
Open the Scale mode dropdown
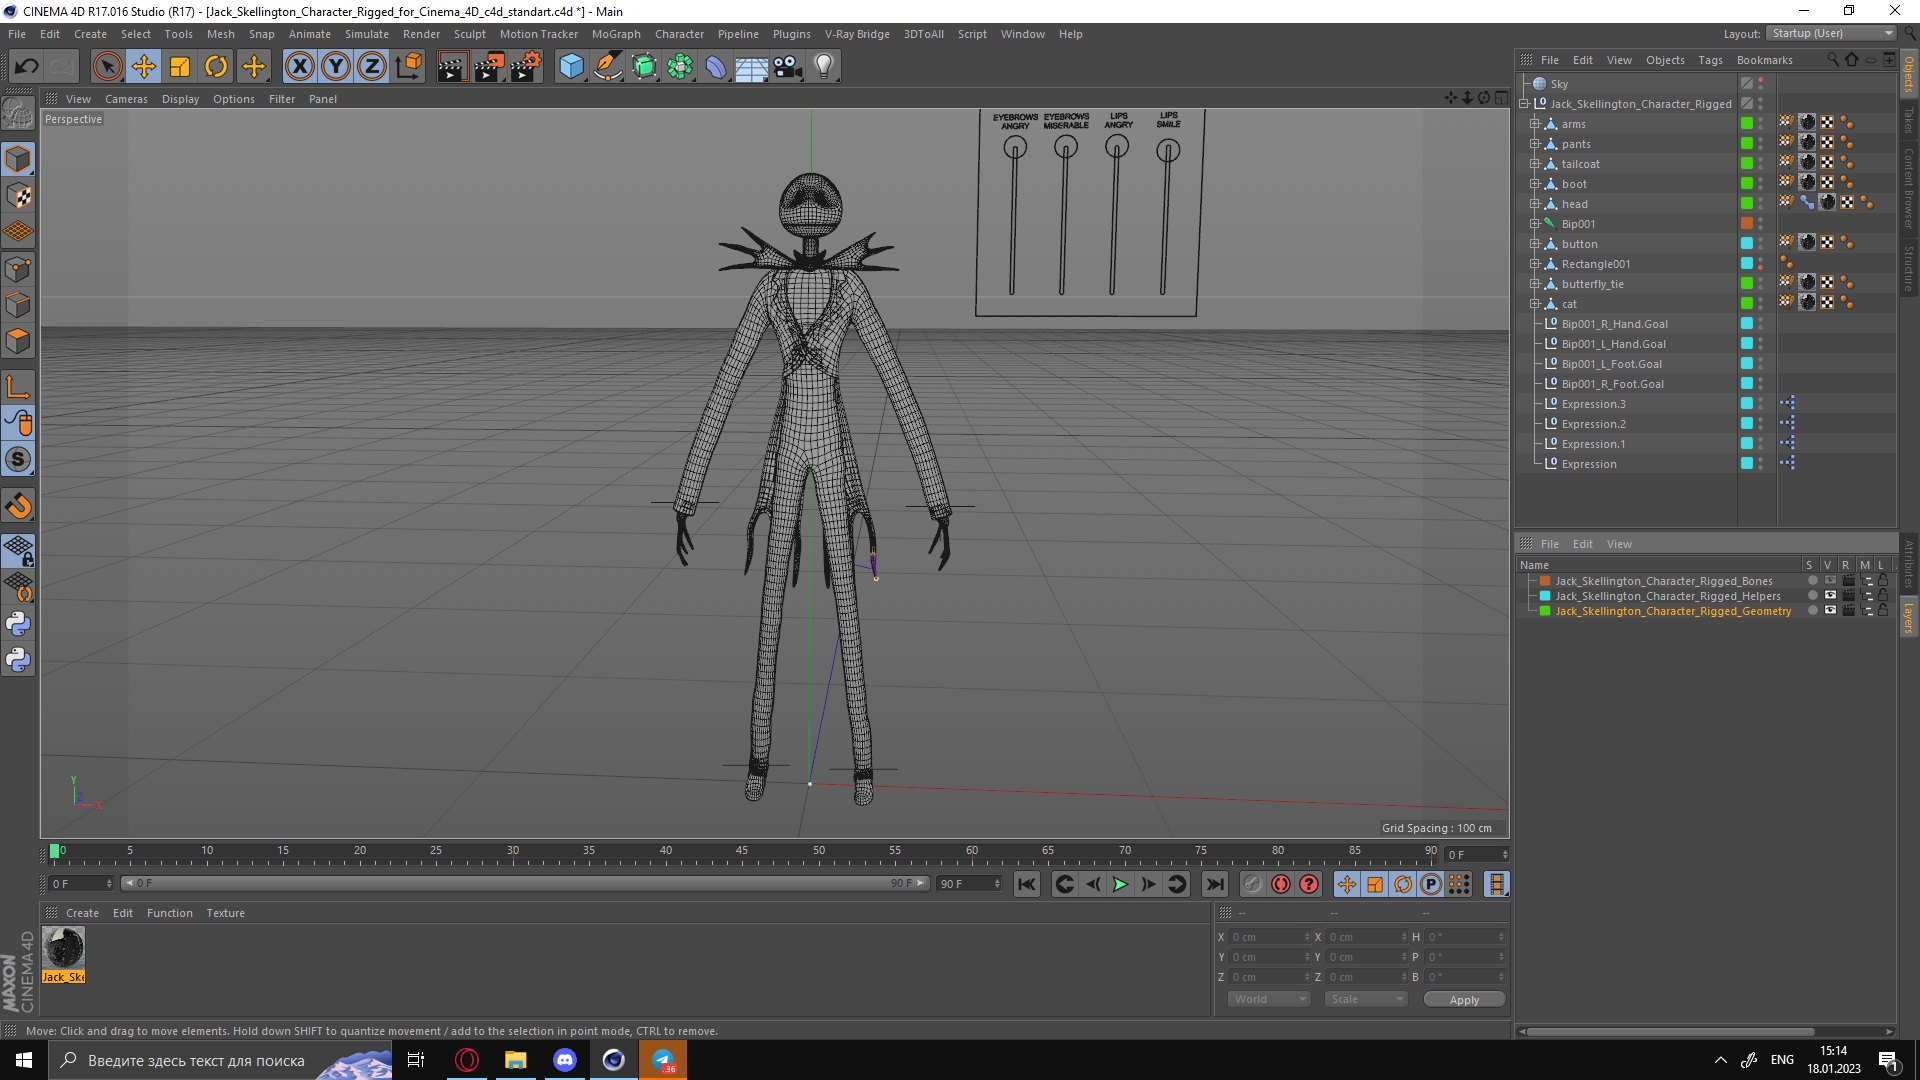tap(1365, 999)
